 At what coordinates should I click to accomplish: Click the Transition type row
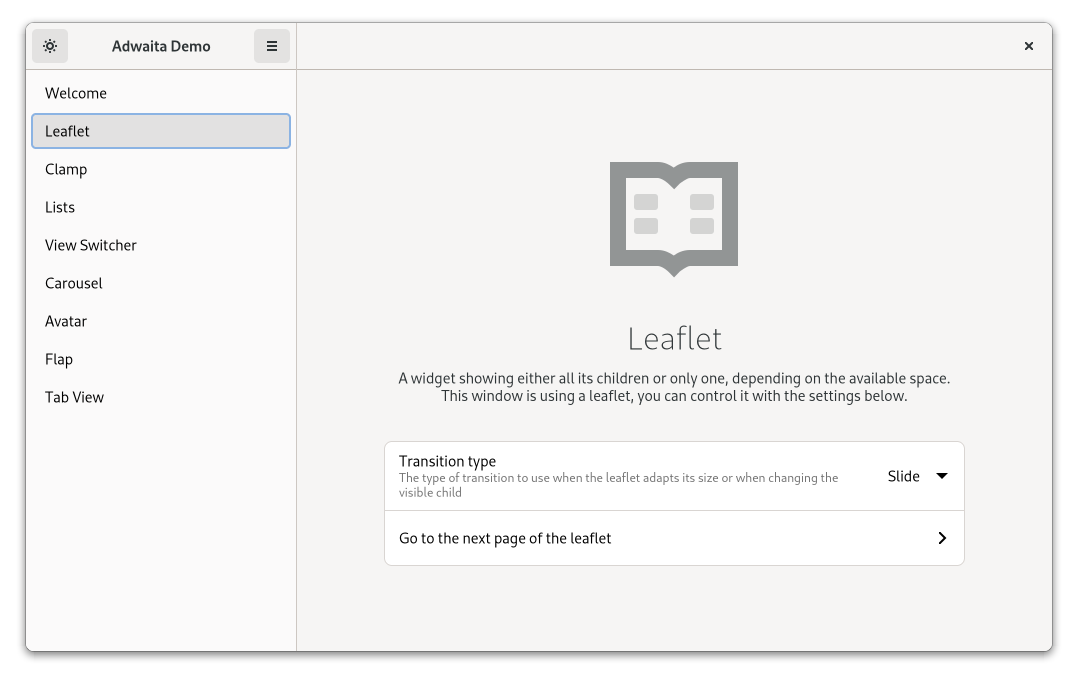[x=620, y=476]
